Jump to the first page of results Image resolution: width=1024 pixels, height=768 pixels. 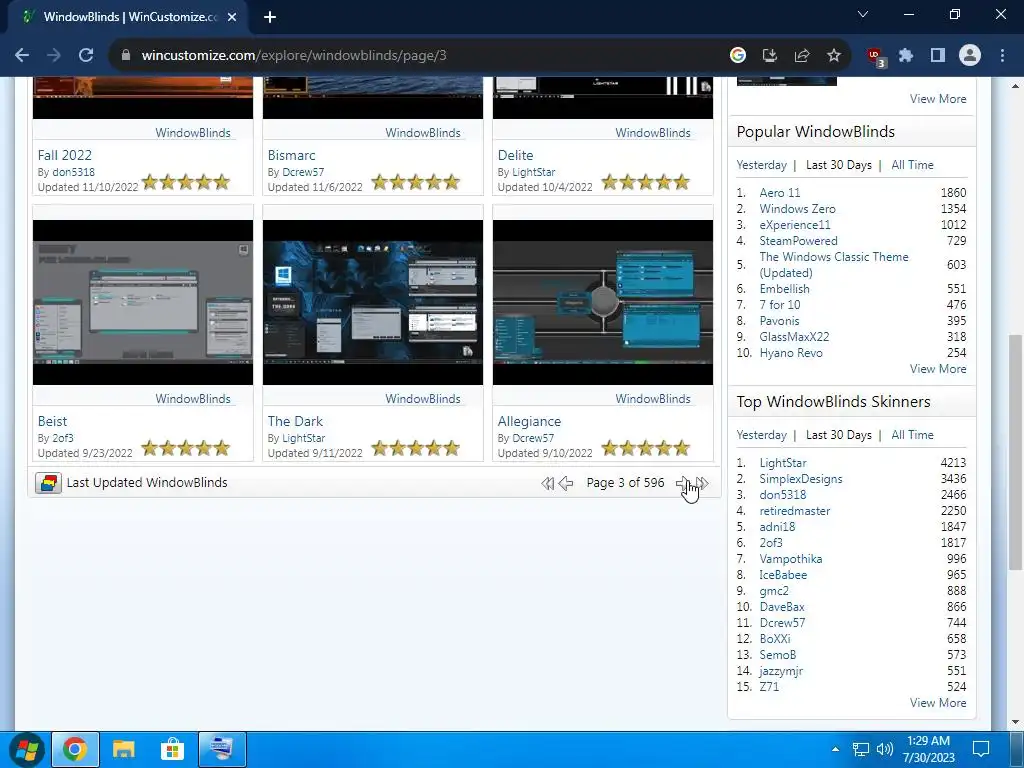(x=547, y=483)
